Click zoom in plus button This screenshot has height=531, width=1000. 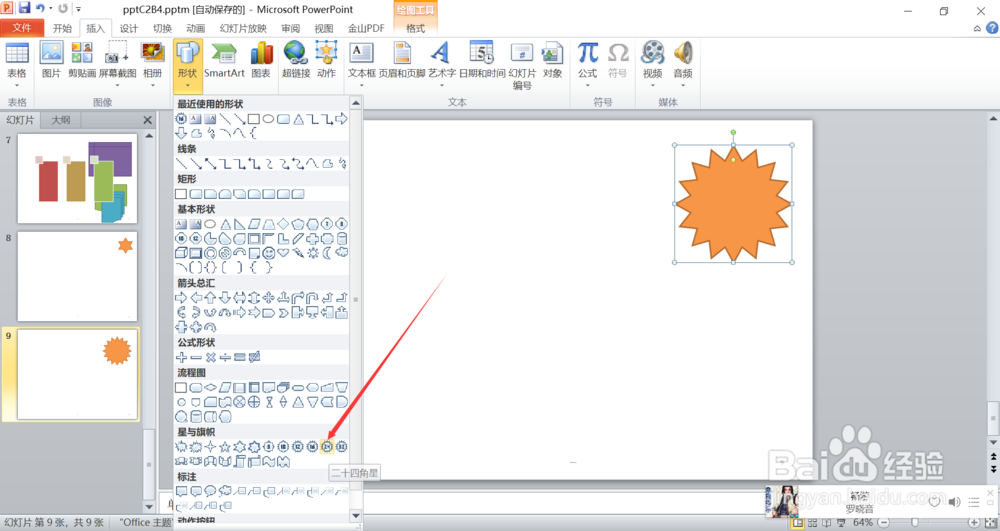(974, 522)
